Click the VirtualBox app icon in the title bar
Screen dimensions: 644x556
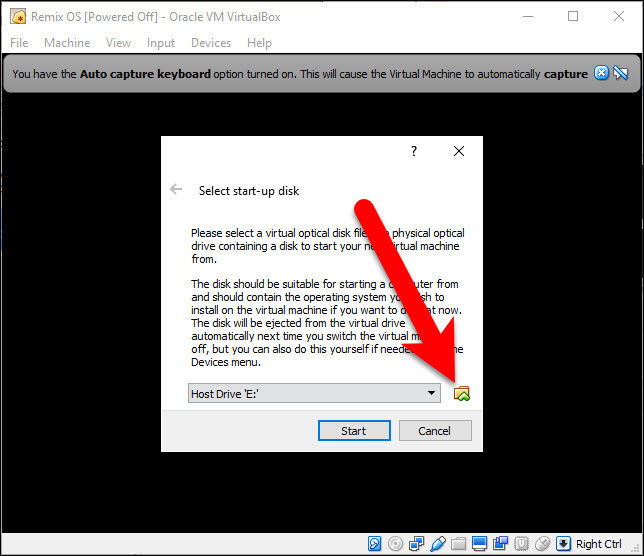point(18,16)
